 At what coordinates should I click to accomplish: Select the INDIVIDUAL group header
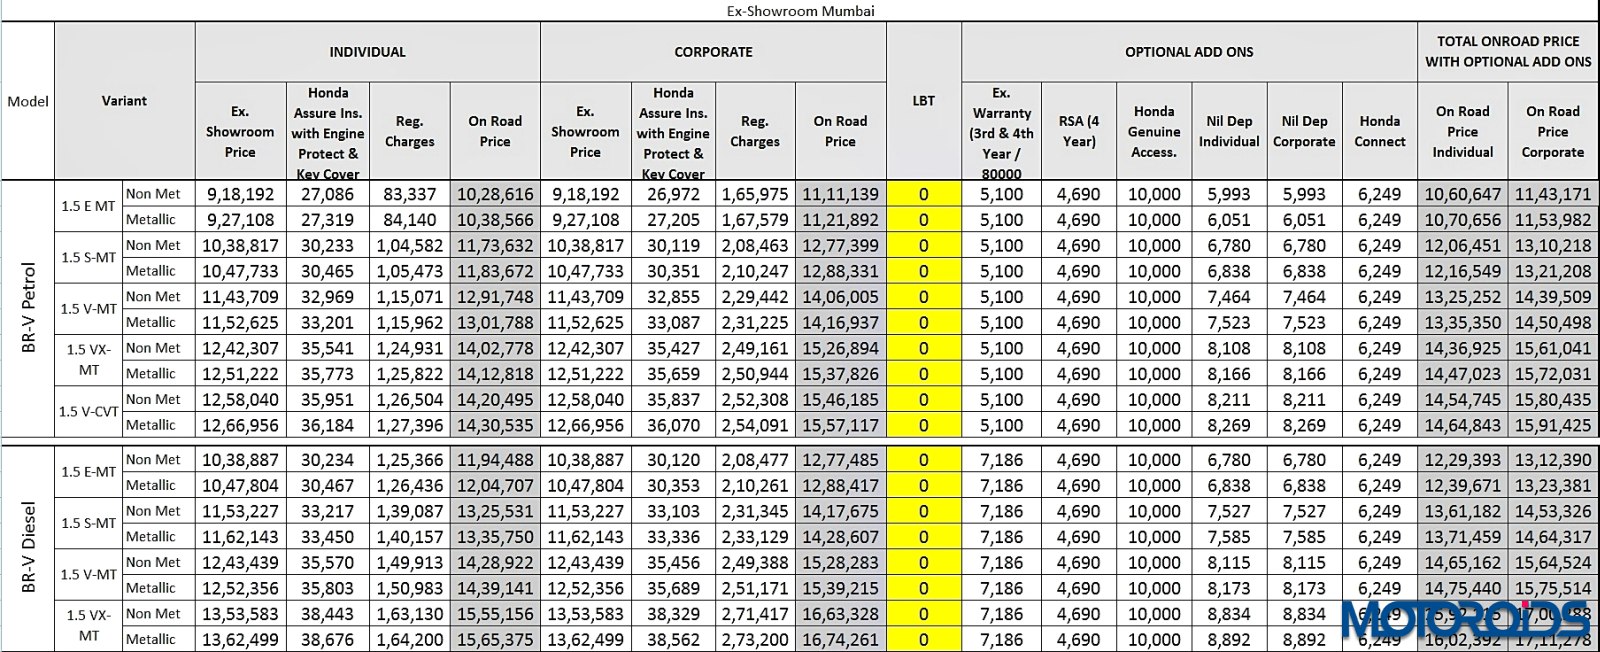click(367, 52)
